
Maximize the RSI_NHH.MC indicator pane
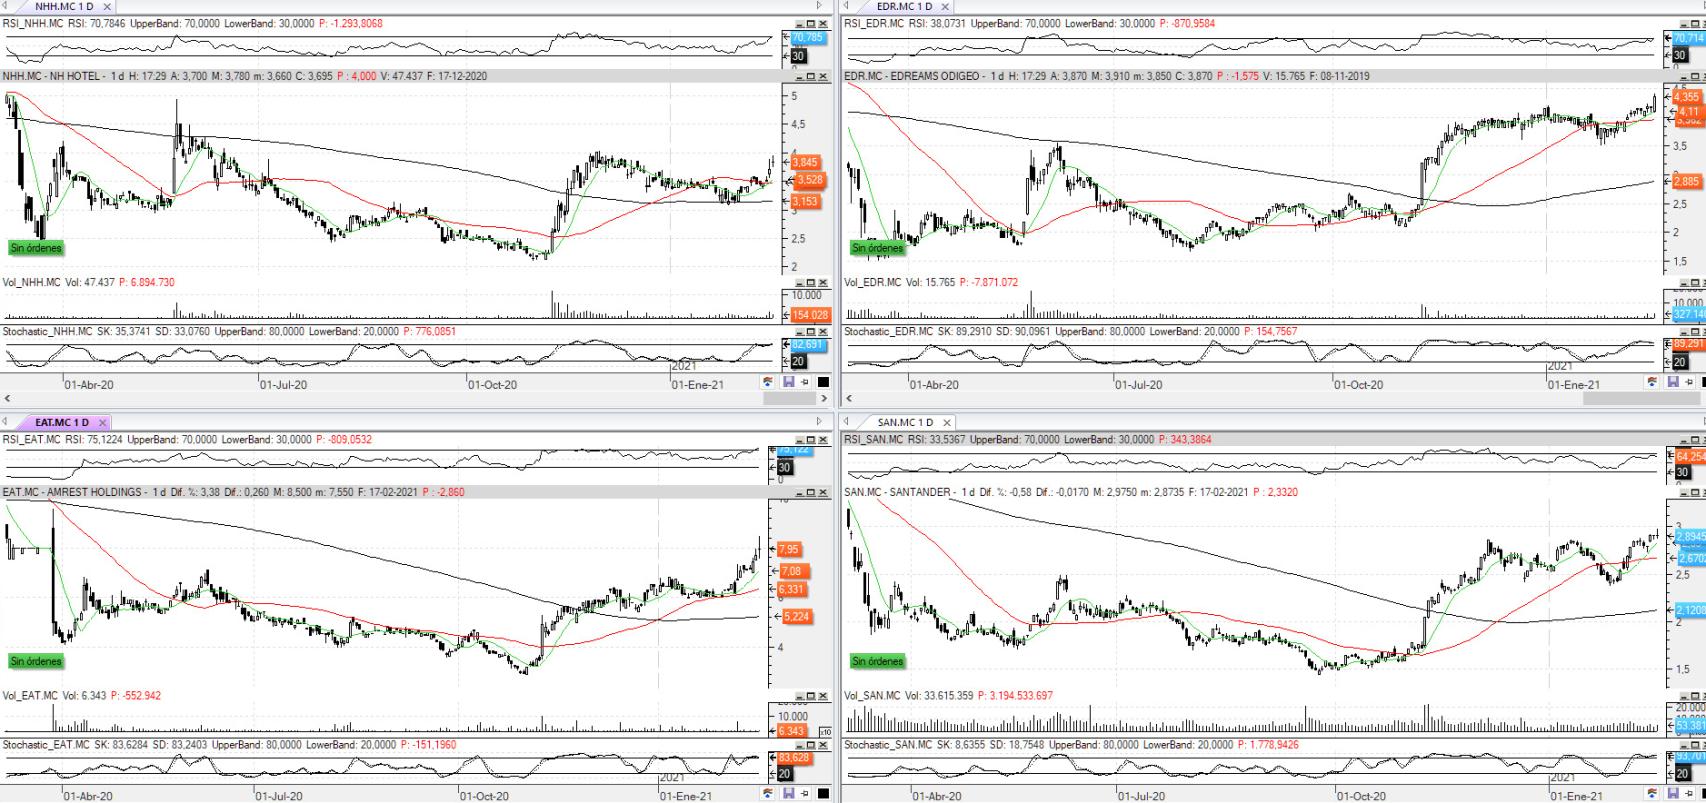point(811,23)
